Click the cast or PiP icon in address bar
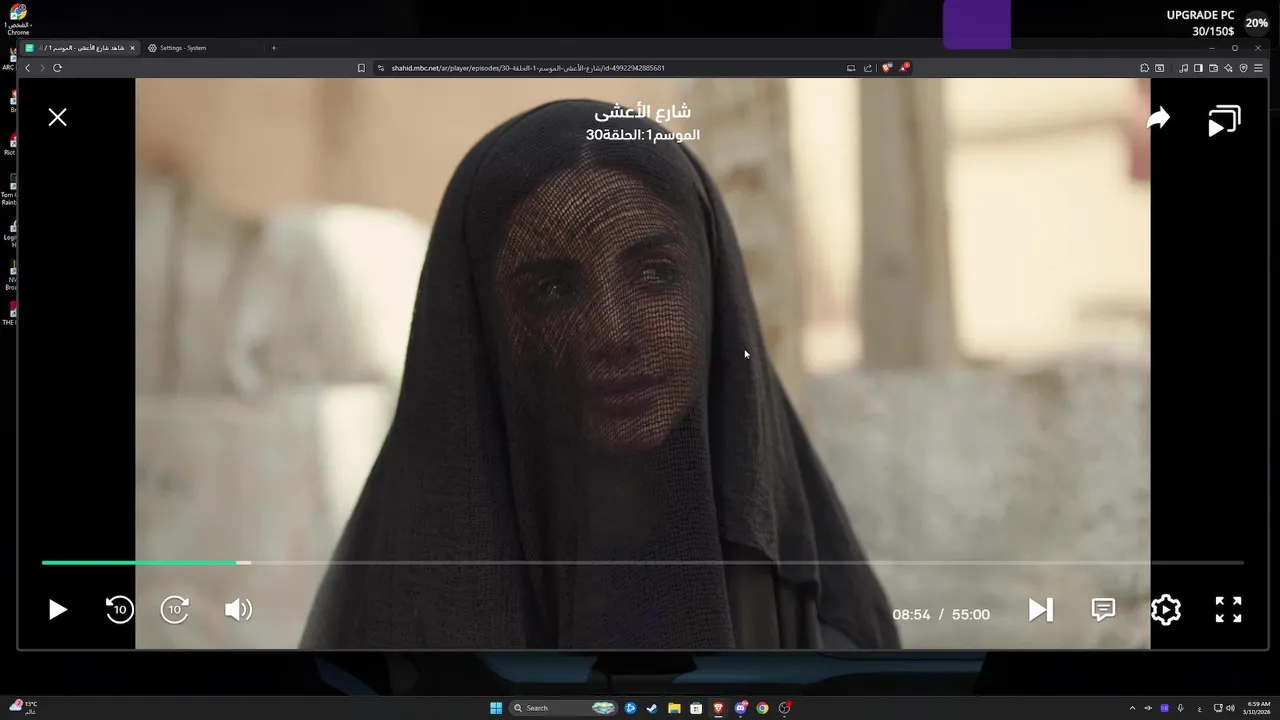This screenshot has height=720, width=1280. pyautogui.click(x=851, y=68)
